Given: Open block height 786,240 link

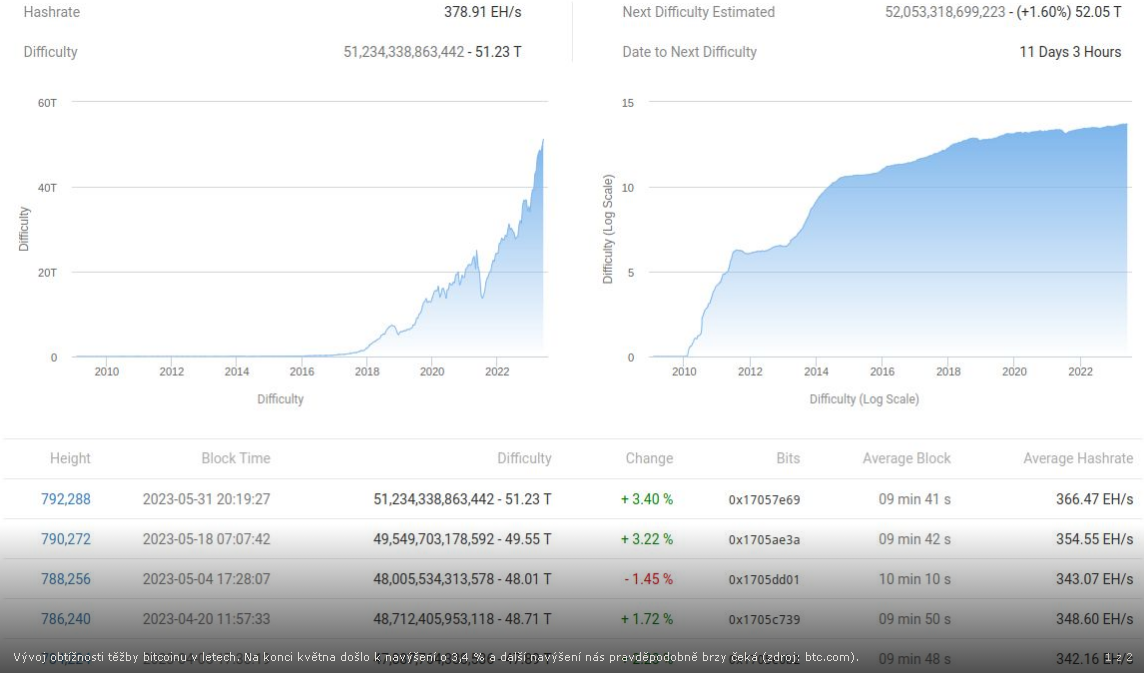Looking at the screenshot, I should tap(66, 619).
